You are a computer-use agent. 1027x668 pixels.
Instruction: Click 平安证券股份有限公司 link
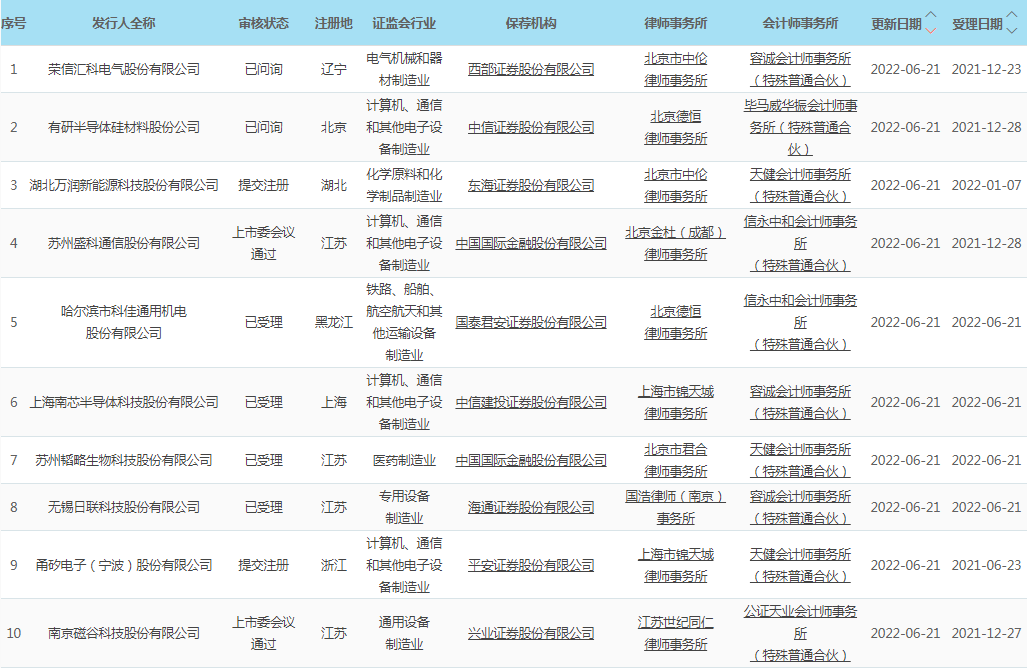click(531, 565)
